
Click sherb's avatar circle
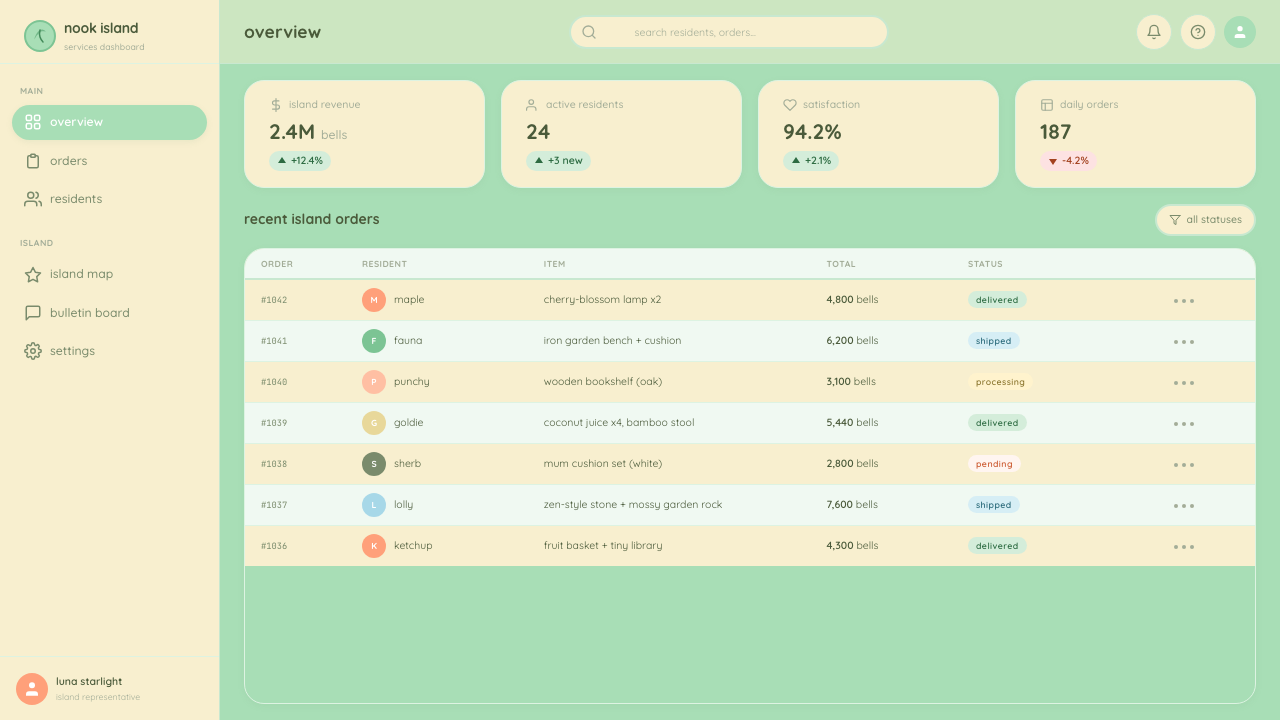coord(374,464)
